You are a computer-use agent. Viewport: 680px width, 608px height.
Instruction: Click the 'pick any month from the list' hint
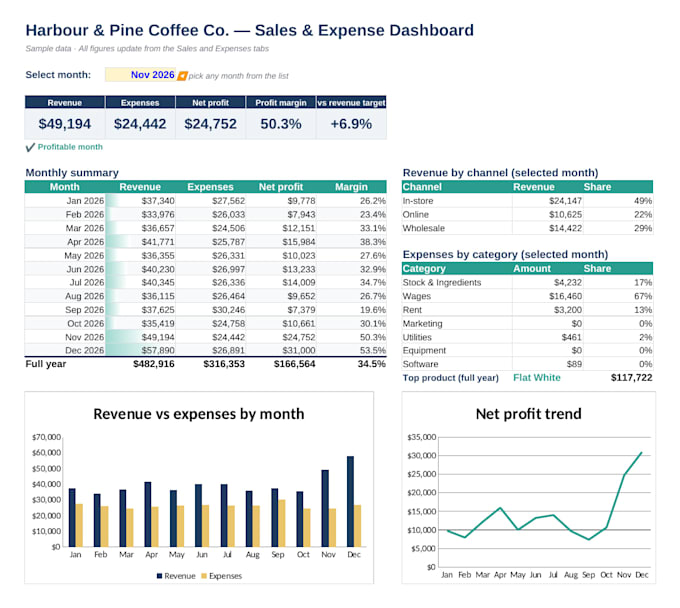point(239,76)
